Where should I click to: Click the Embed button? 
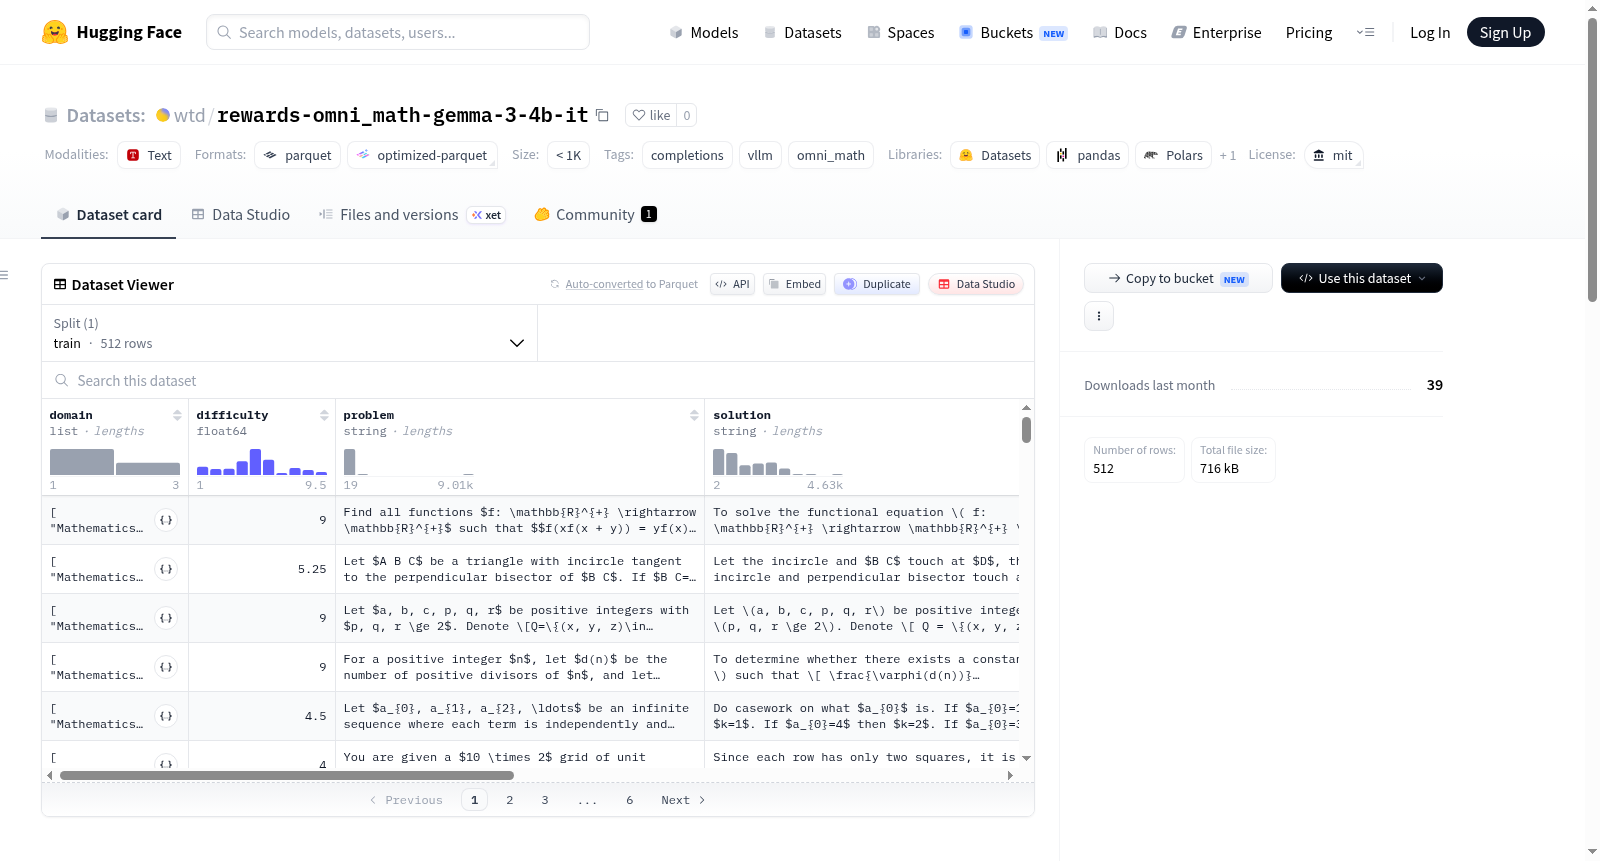click(x=794, y=284)
